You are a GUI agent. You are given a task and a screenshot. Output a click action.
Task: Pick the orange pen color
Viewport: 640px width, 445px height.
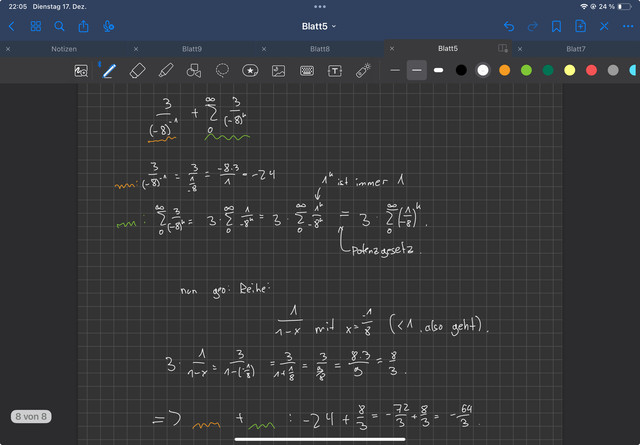click(504, 70)
